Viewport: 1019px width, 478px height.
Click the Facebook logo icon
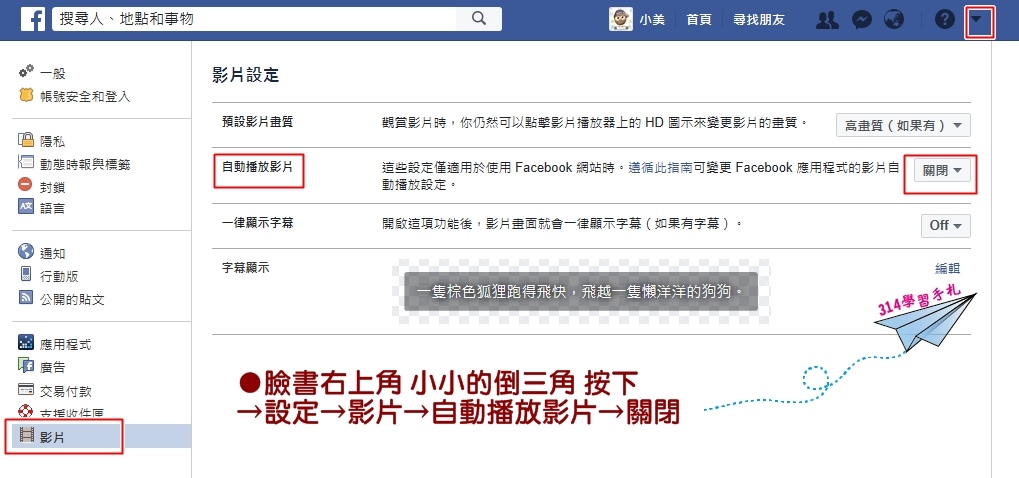coord(32,19)
